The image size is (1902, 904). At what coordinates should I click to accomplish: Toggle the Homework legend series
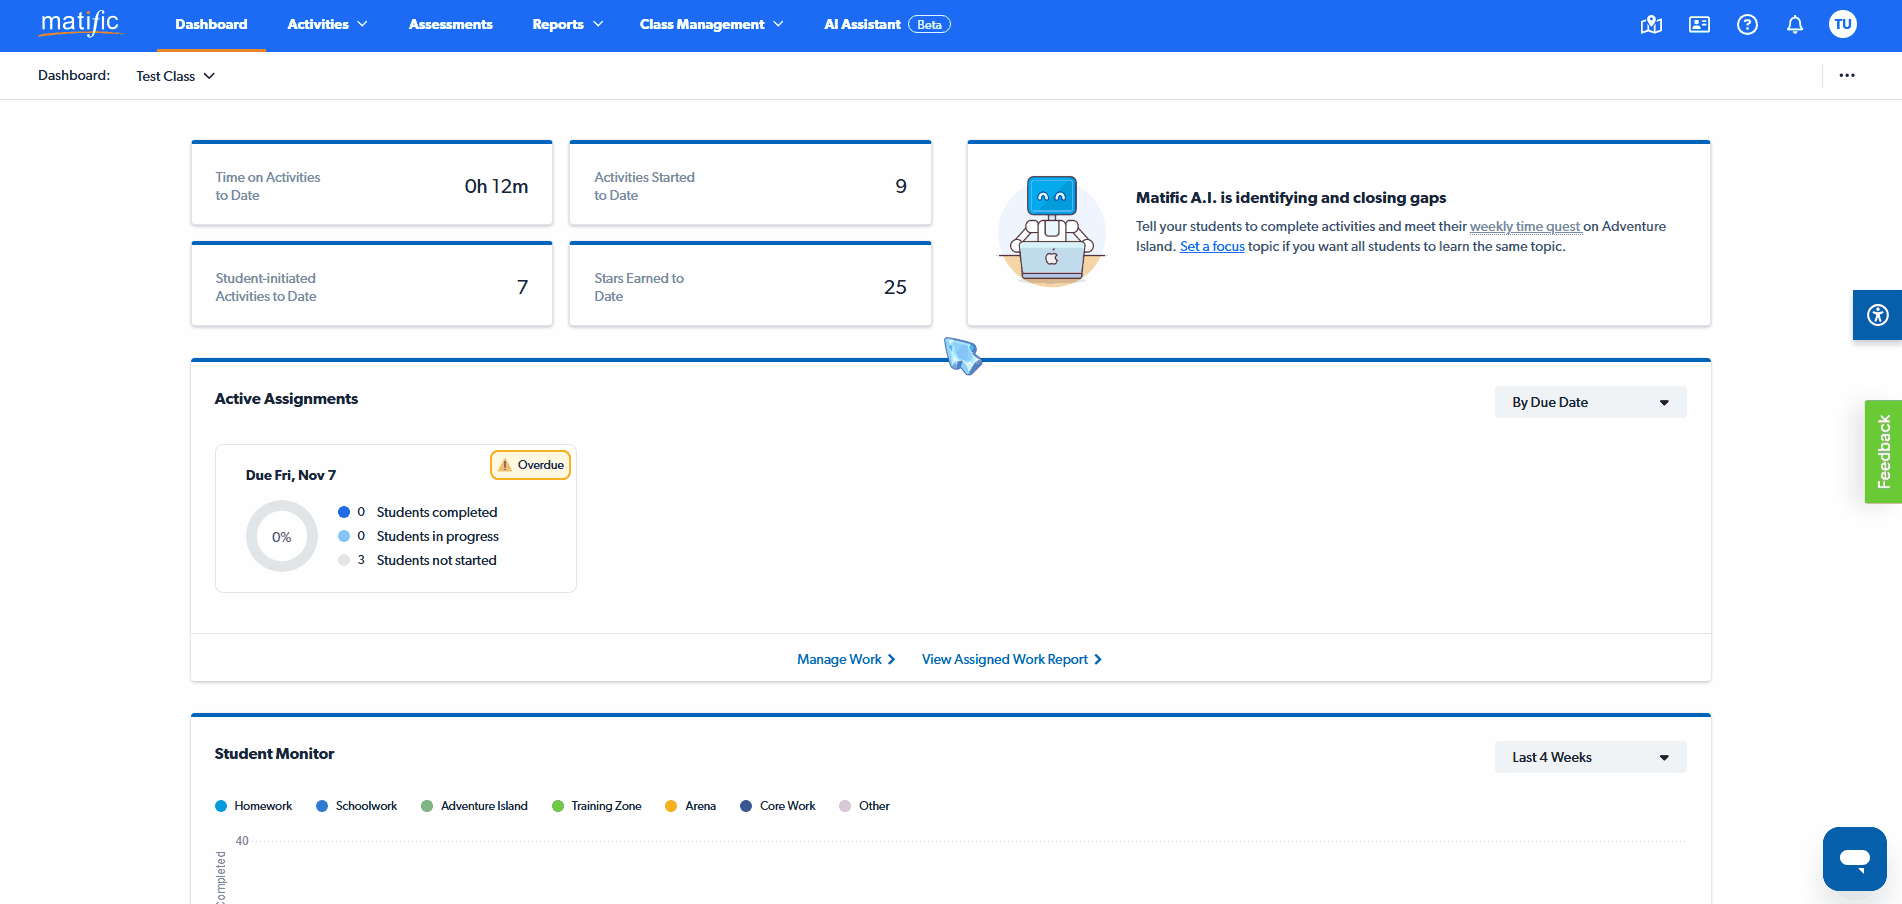coord(254,806)
